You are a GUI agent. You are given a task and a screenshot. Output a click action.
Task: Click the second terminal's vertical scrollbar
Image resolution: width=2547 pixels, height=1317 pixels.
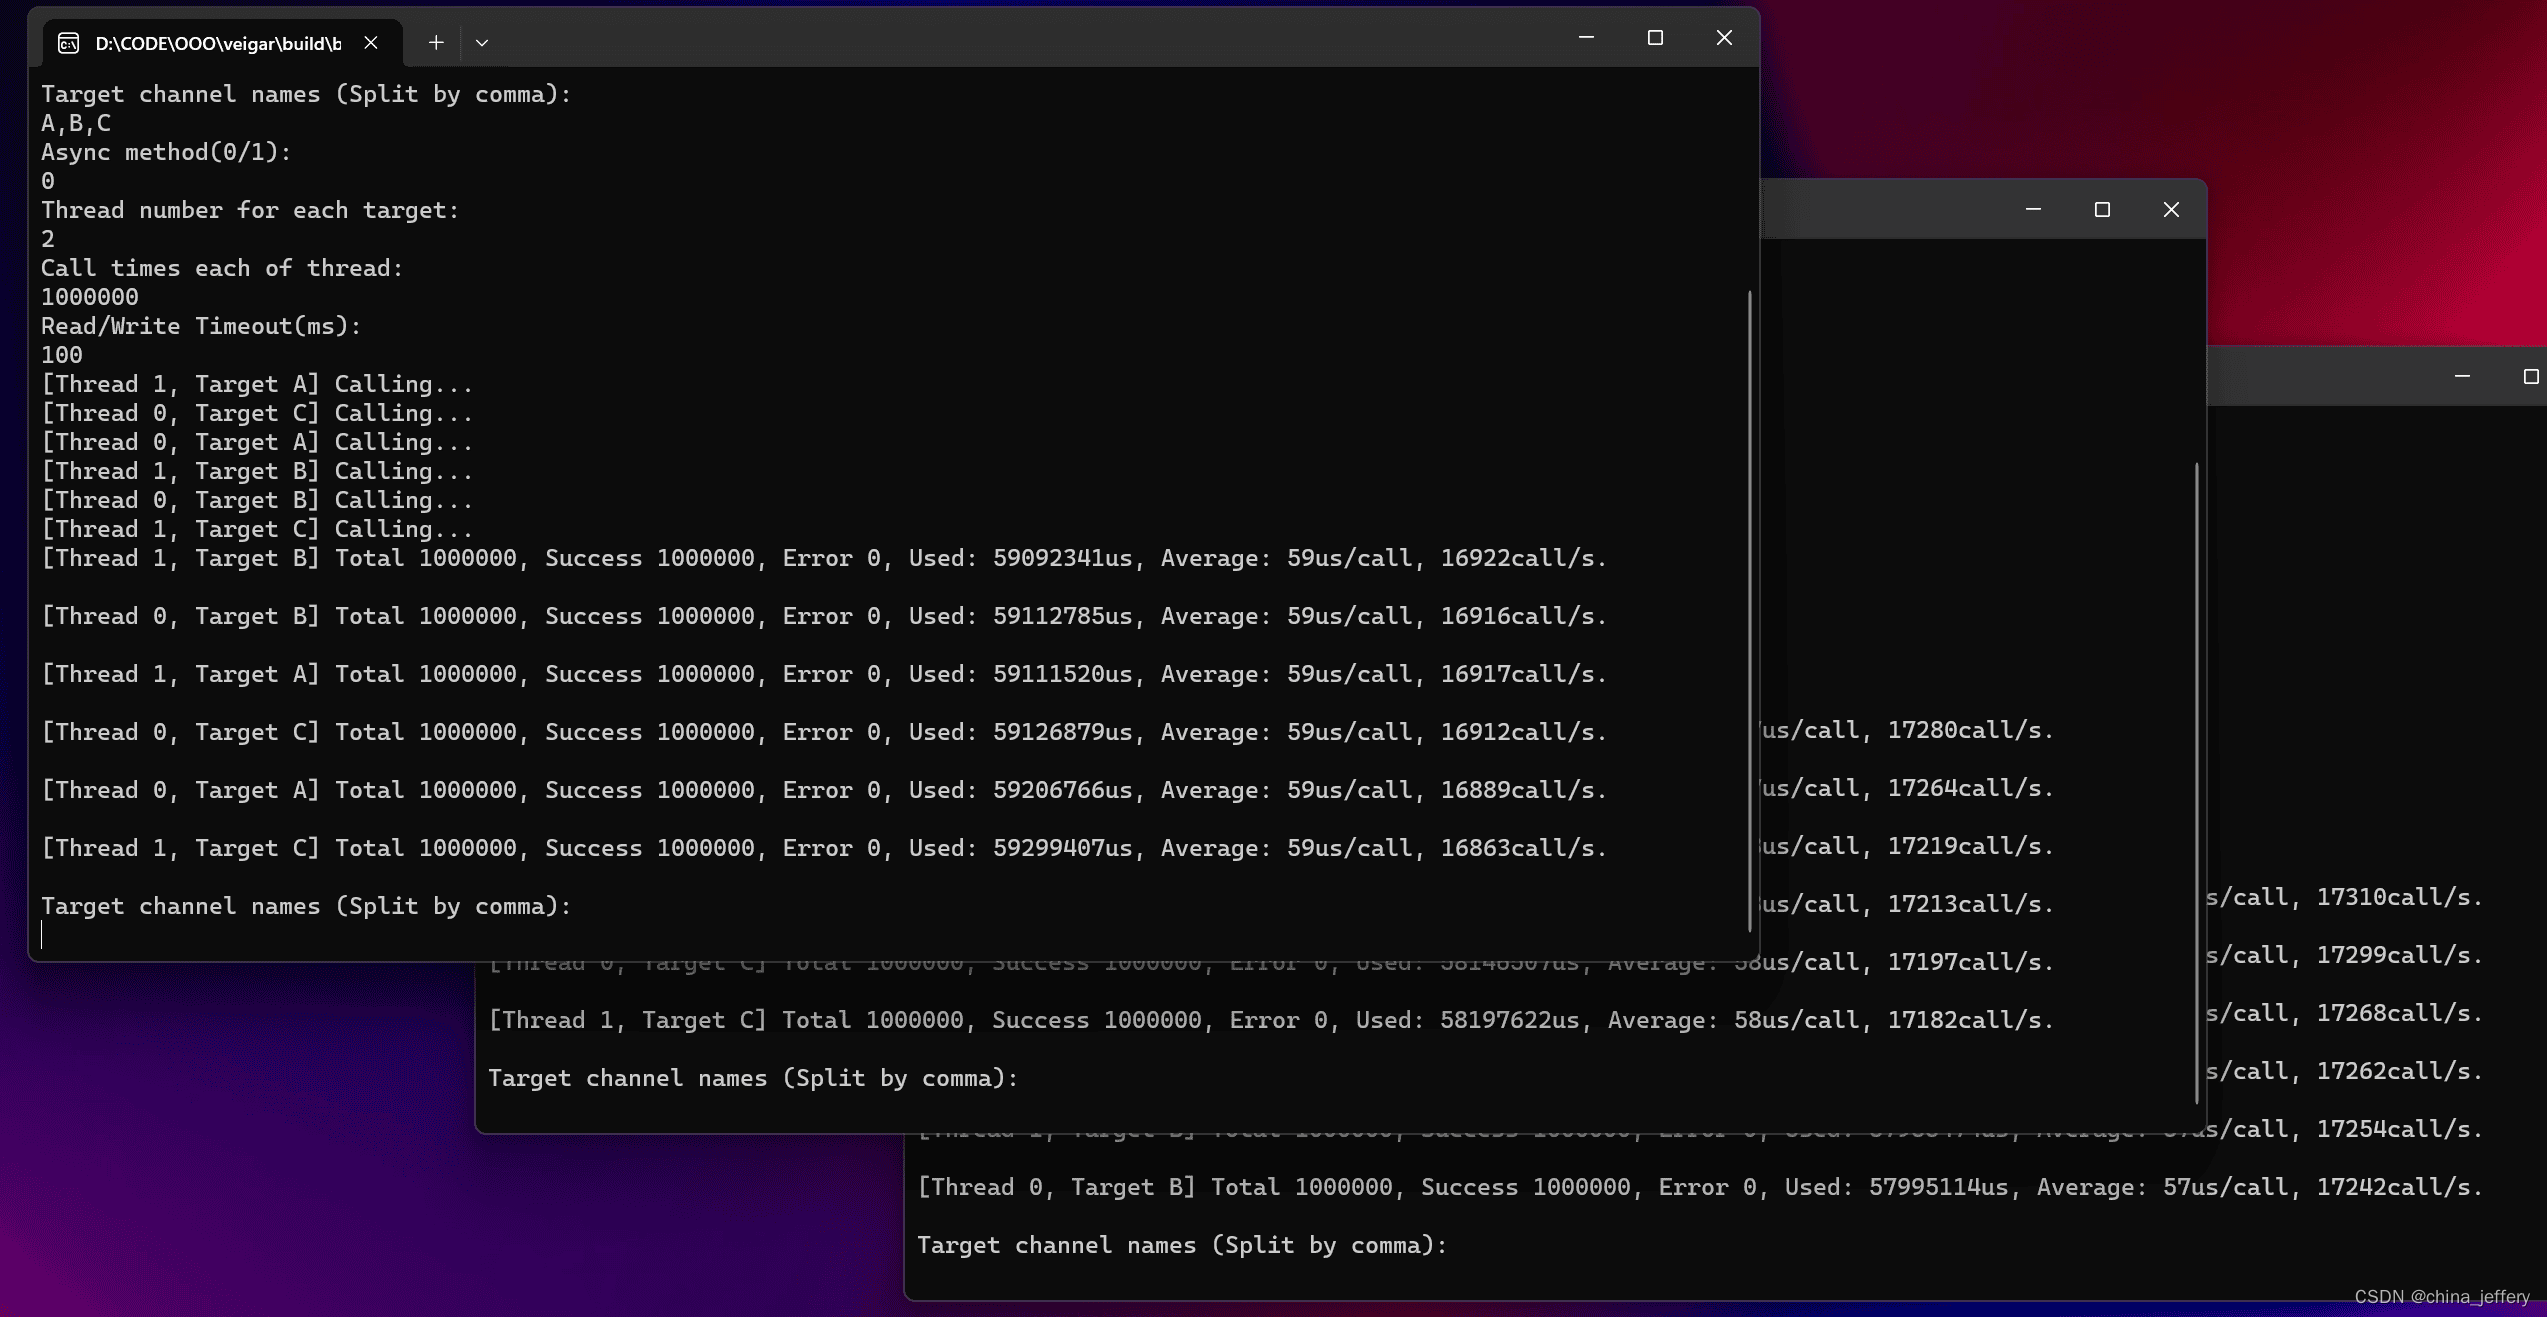(x=2196, y=782)
